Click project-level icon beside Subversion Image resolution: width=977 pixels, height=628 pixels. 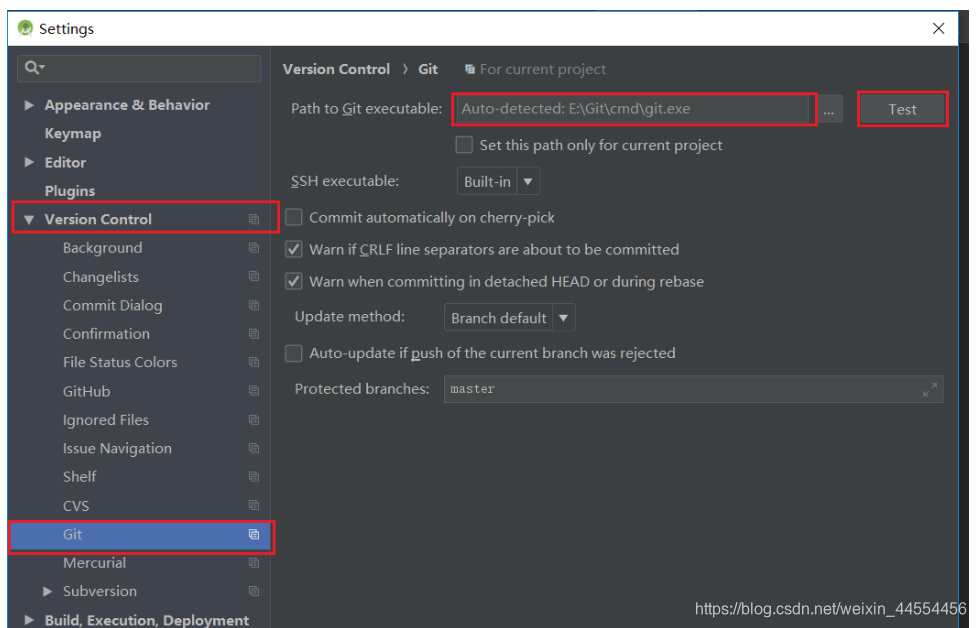point(254,591)
